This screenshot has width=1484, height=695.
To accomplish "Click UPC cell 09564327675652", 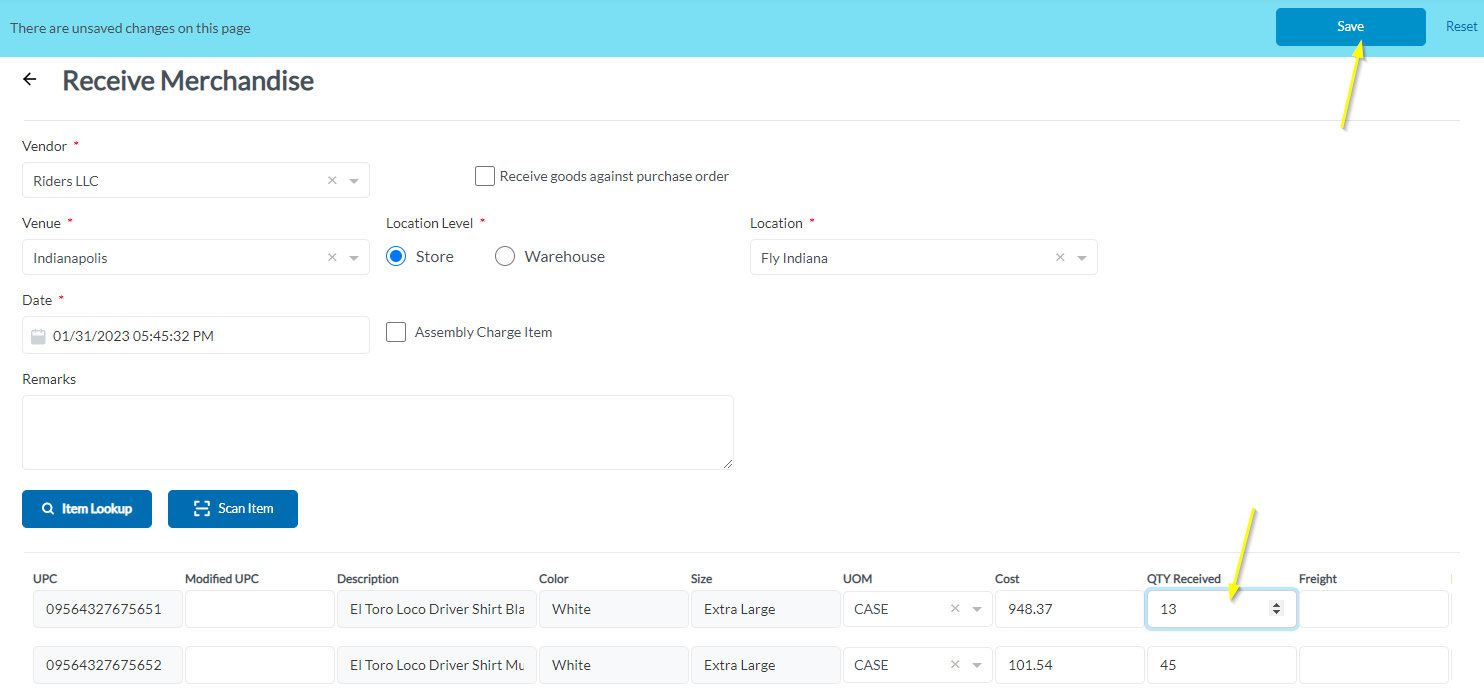I will tap(108, 665).
